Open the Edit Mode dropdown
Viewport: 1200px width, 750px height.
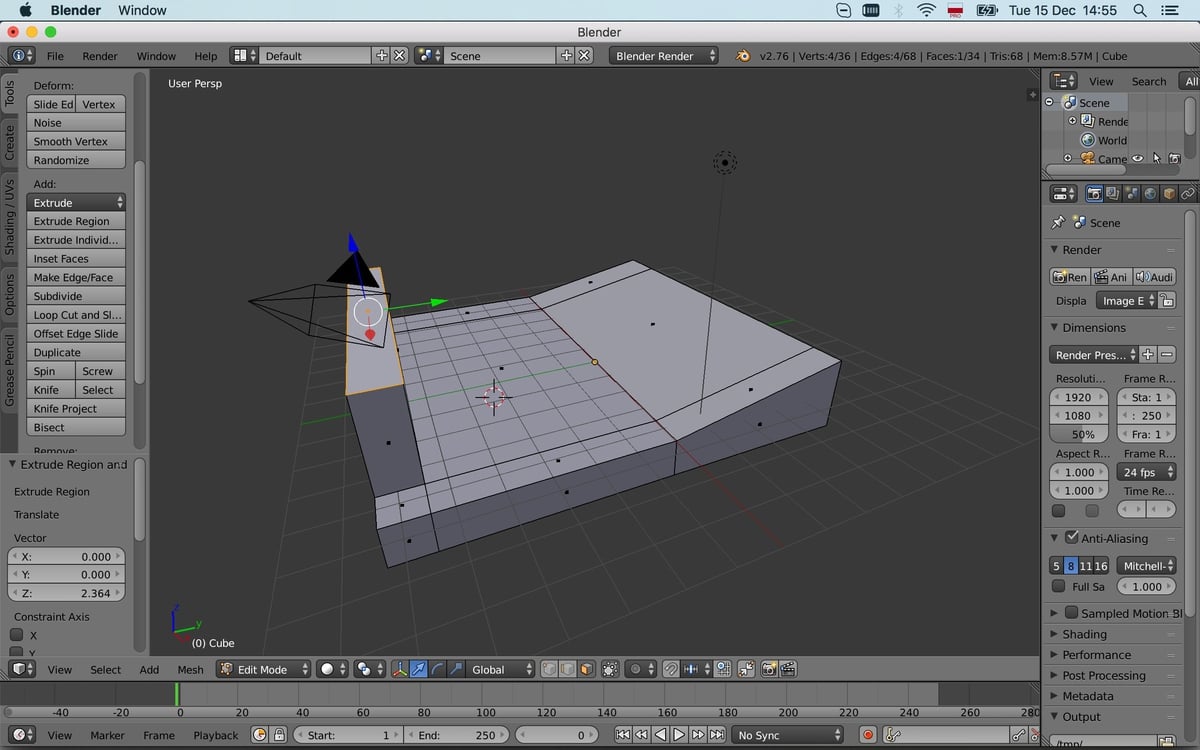pos(262,669)
